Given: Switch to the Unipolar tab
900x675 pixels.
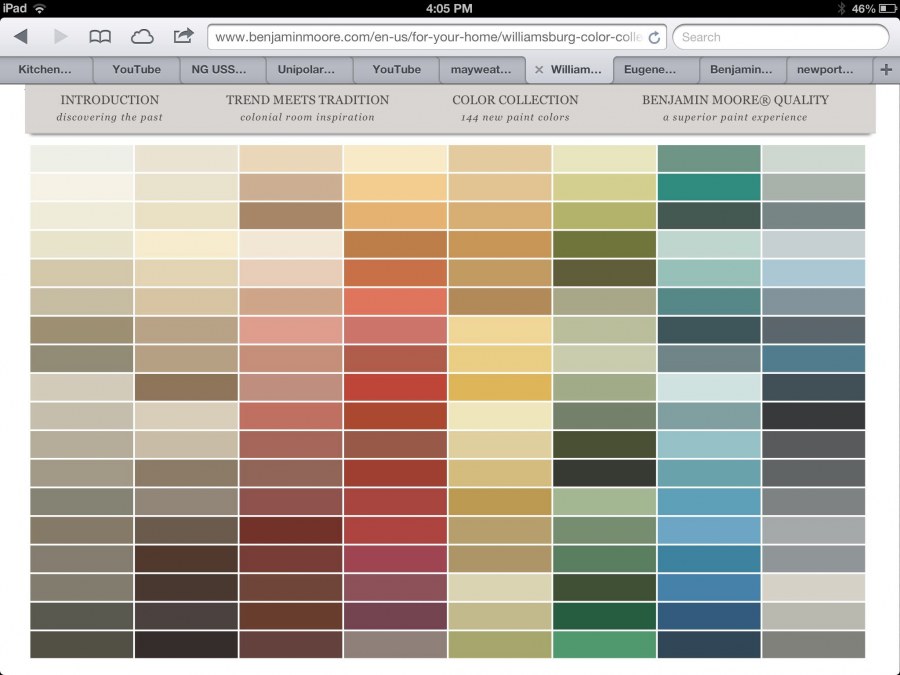Looking at the screenshot, I should [x=308, y=70].
